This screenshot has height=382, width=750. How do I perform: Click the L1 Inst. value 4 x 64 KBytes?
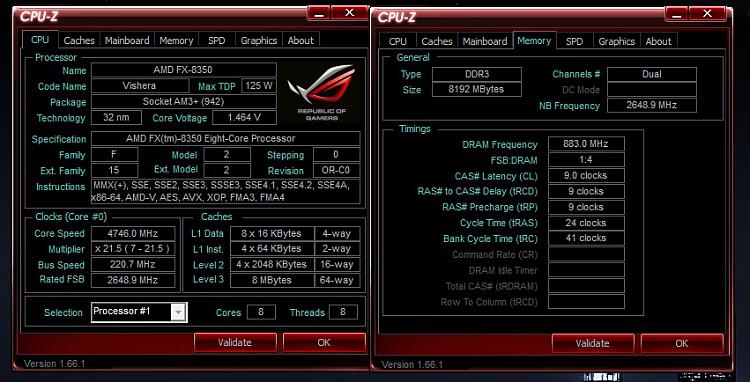272,249
